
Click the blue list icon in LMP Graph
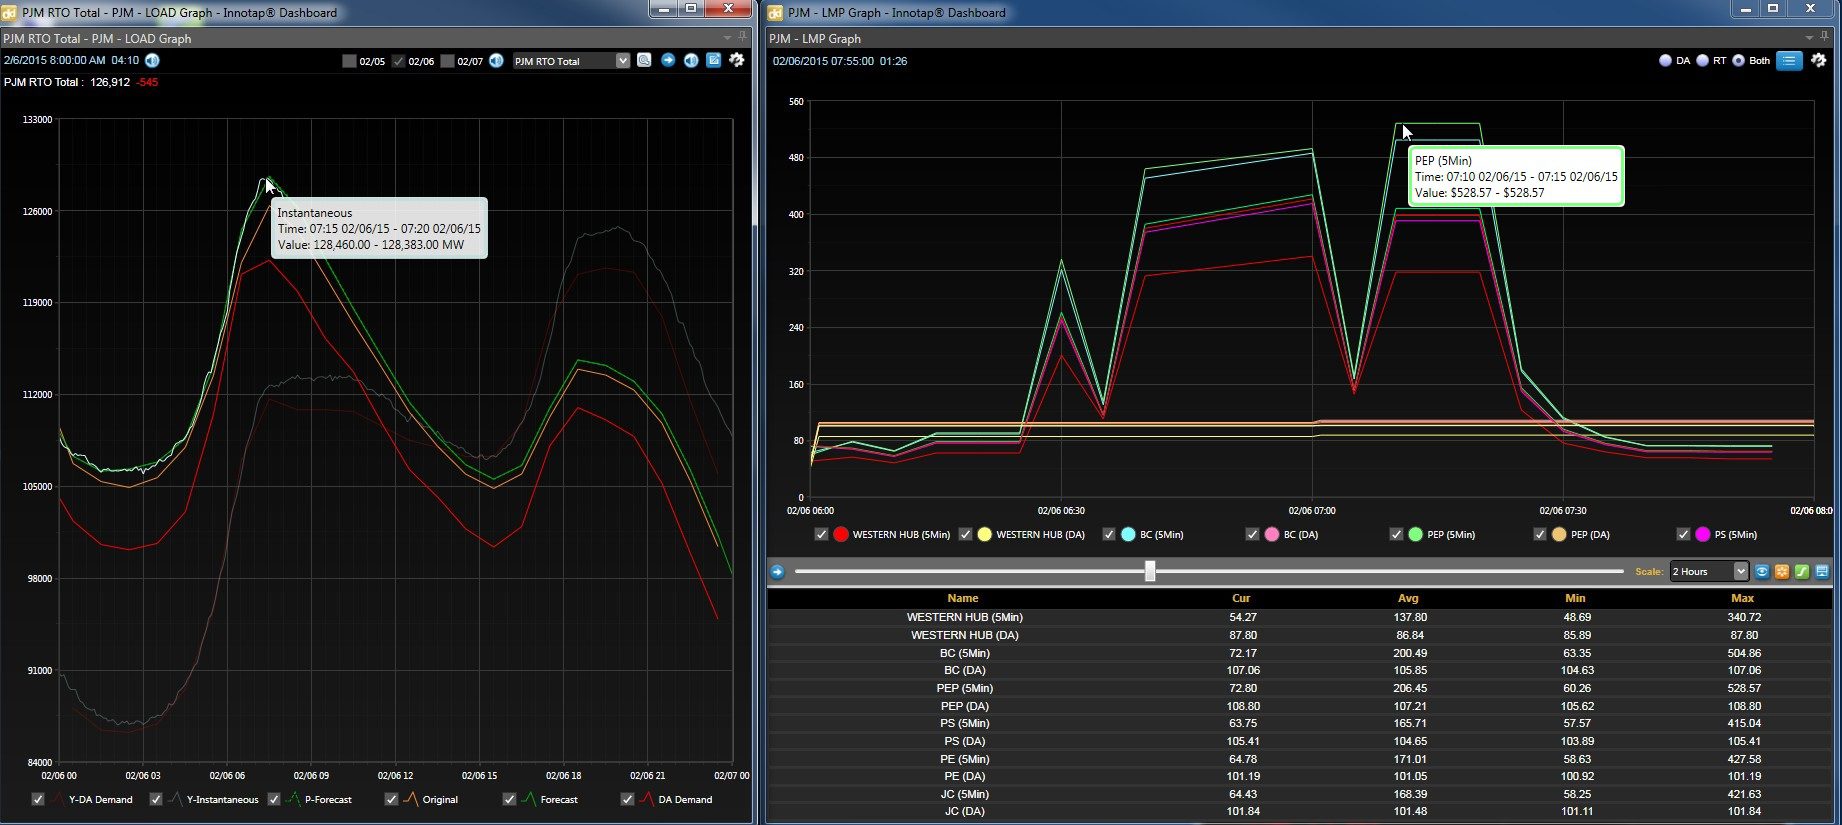(x=1789, y=61)
